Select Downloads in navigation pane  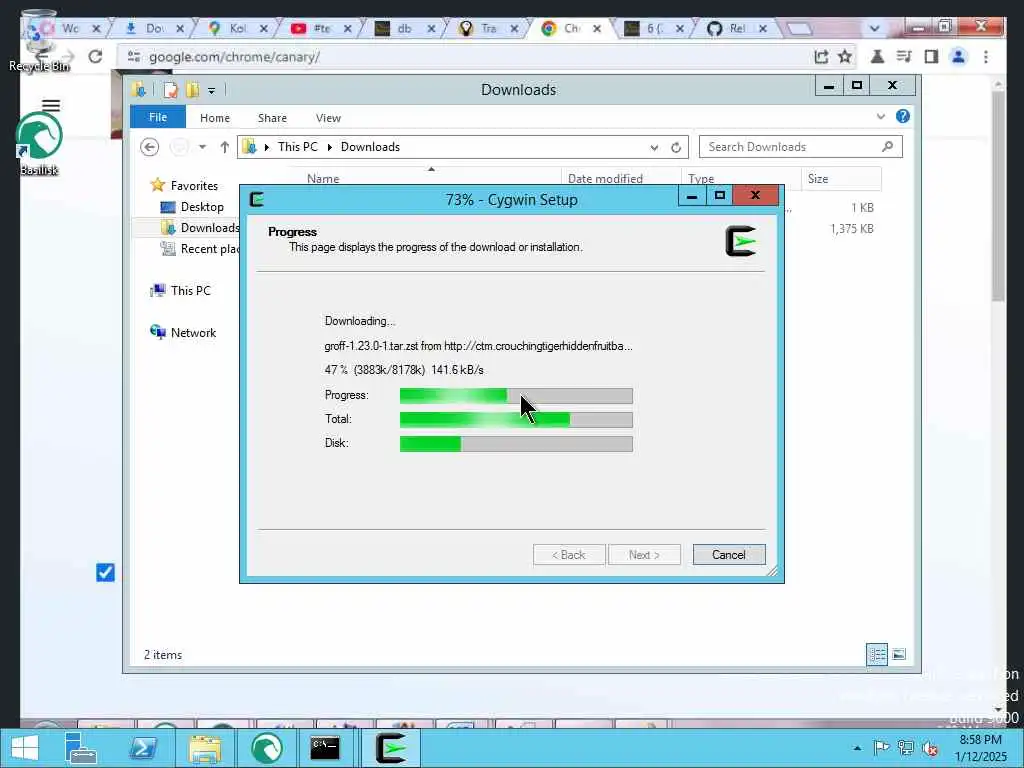coord(210,228)
